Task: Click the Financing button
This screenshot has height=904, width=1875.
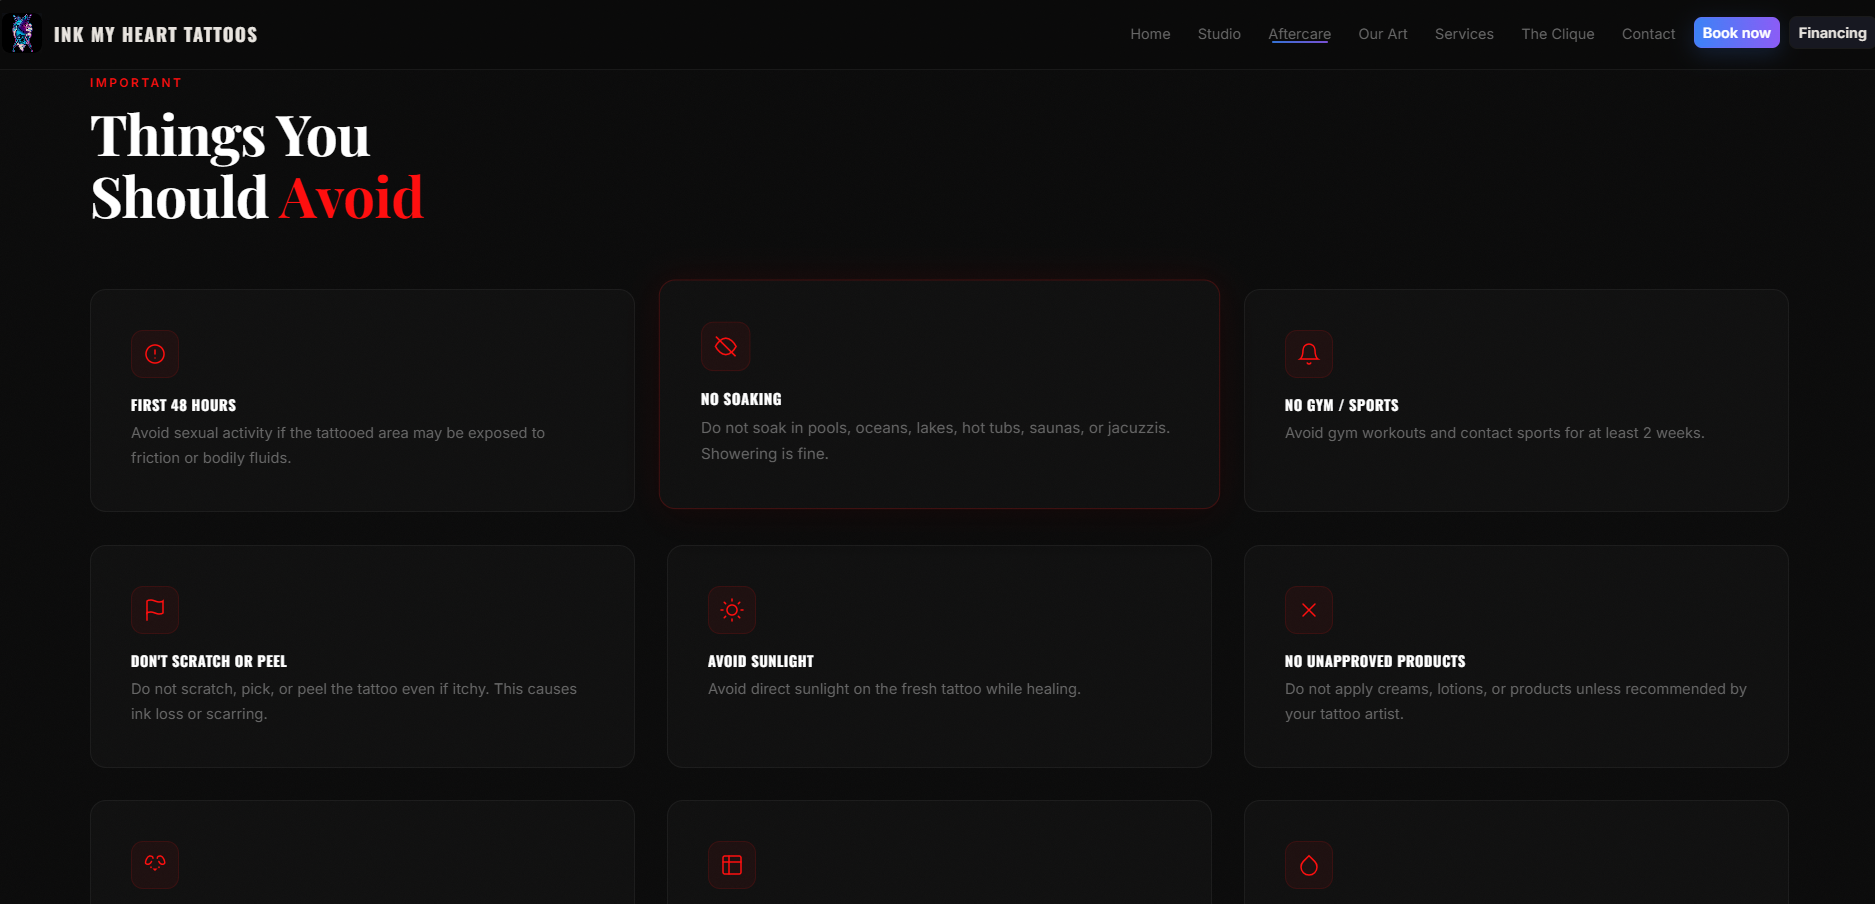Action: click(1832, 32)
